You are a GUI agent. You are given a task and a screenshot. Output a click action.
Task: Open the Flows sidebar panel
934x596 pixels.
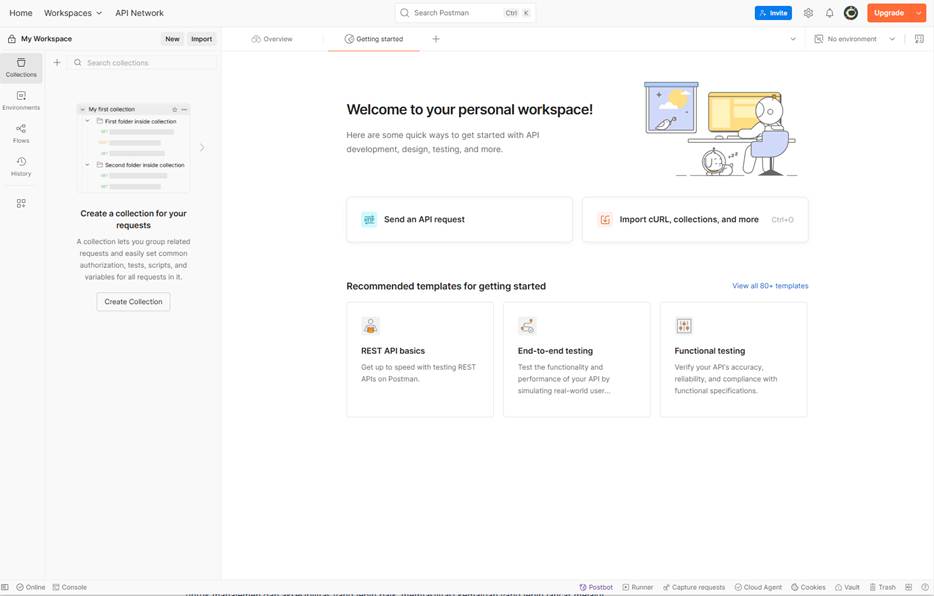click(x=21, y=133)
